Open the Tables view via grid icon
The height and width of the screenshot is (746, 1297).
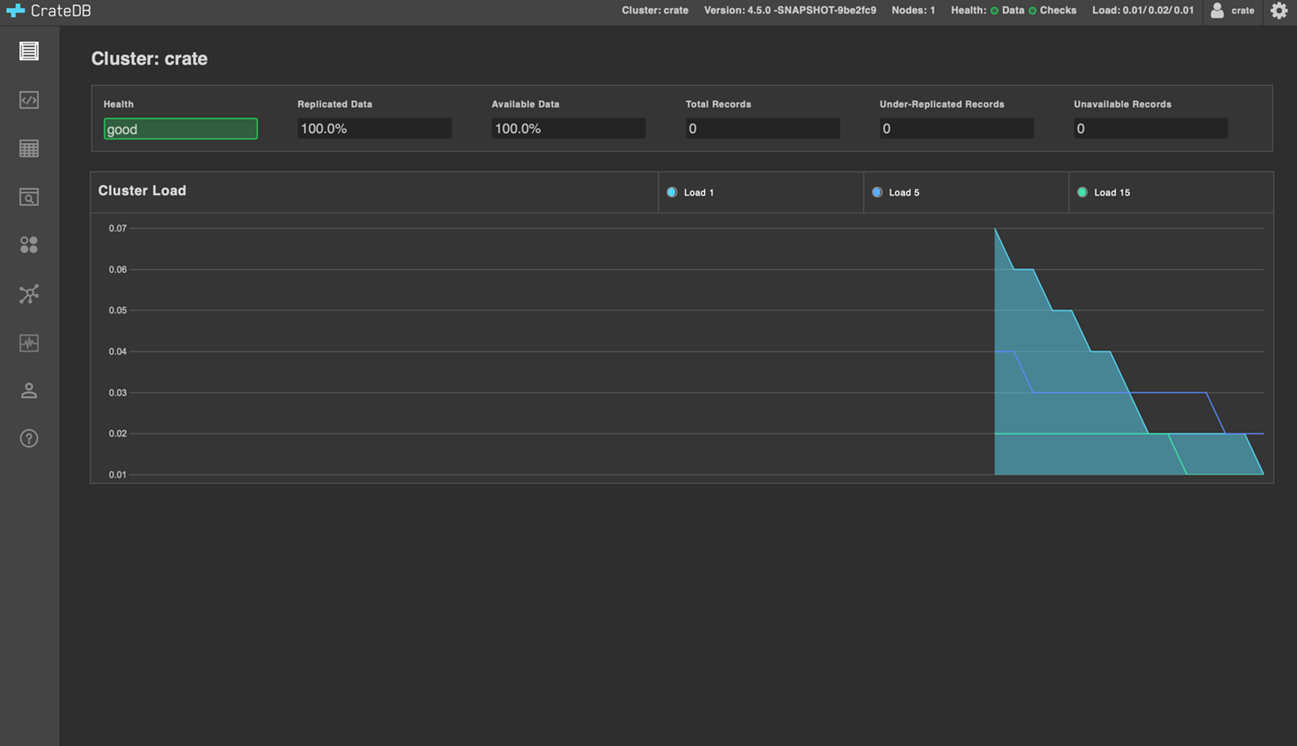28,148
